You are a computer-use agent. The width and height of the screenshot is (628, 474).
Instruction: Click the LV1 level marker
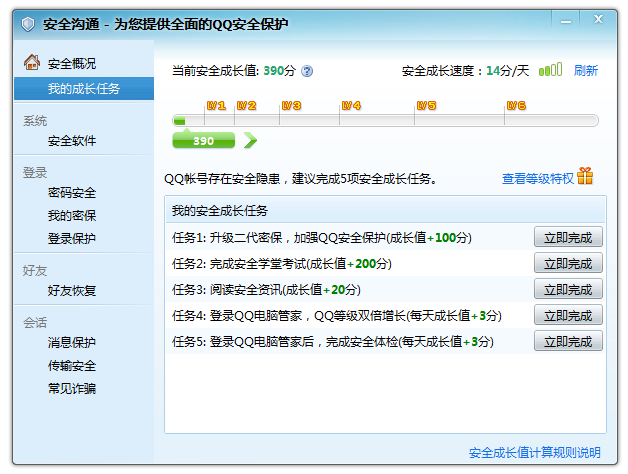(217, 105)
